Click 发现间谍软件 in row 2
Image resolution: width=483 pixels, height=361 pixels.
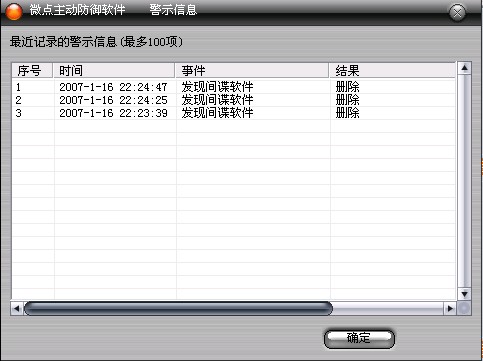[x=217, y=100]
